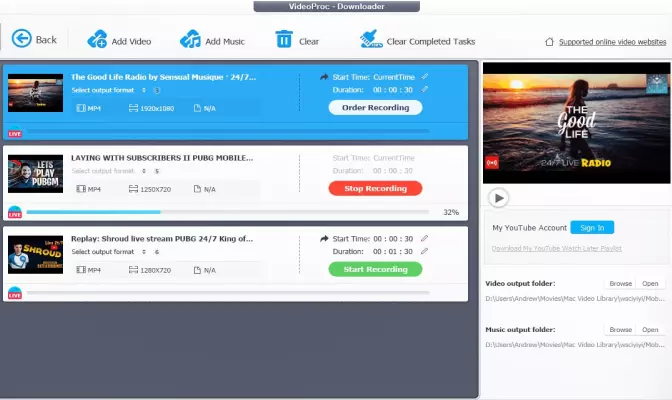Click Stop Recording button

click(x=375, y=189)
